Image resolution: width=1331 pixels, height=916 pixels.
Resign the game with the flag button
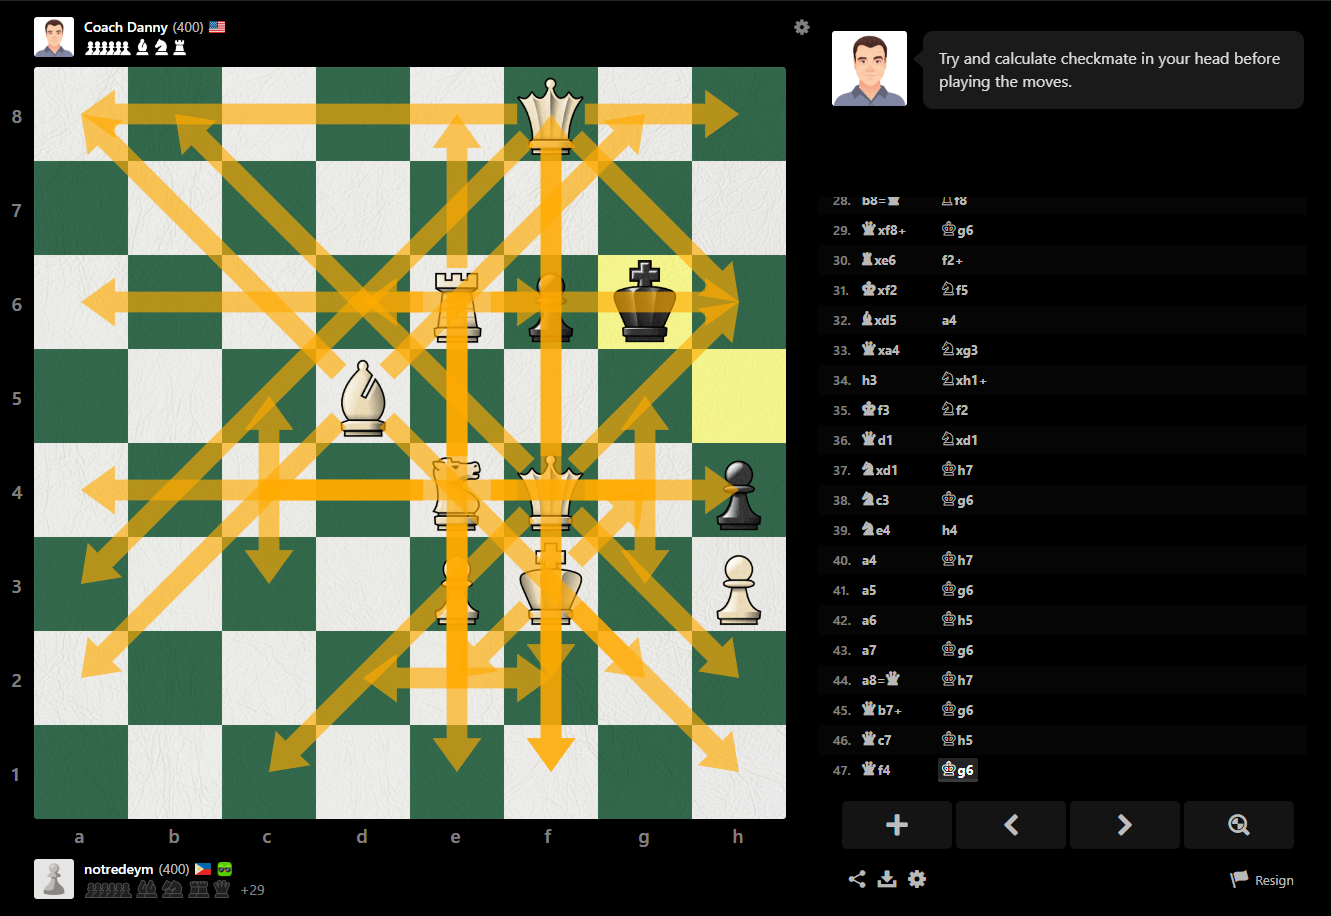coord(1262,880)
